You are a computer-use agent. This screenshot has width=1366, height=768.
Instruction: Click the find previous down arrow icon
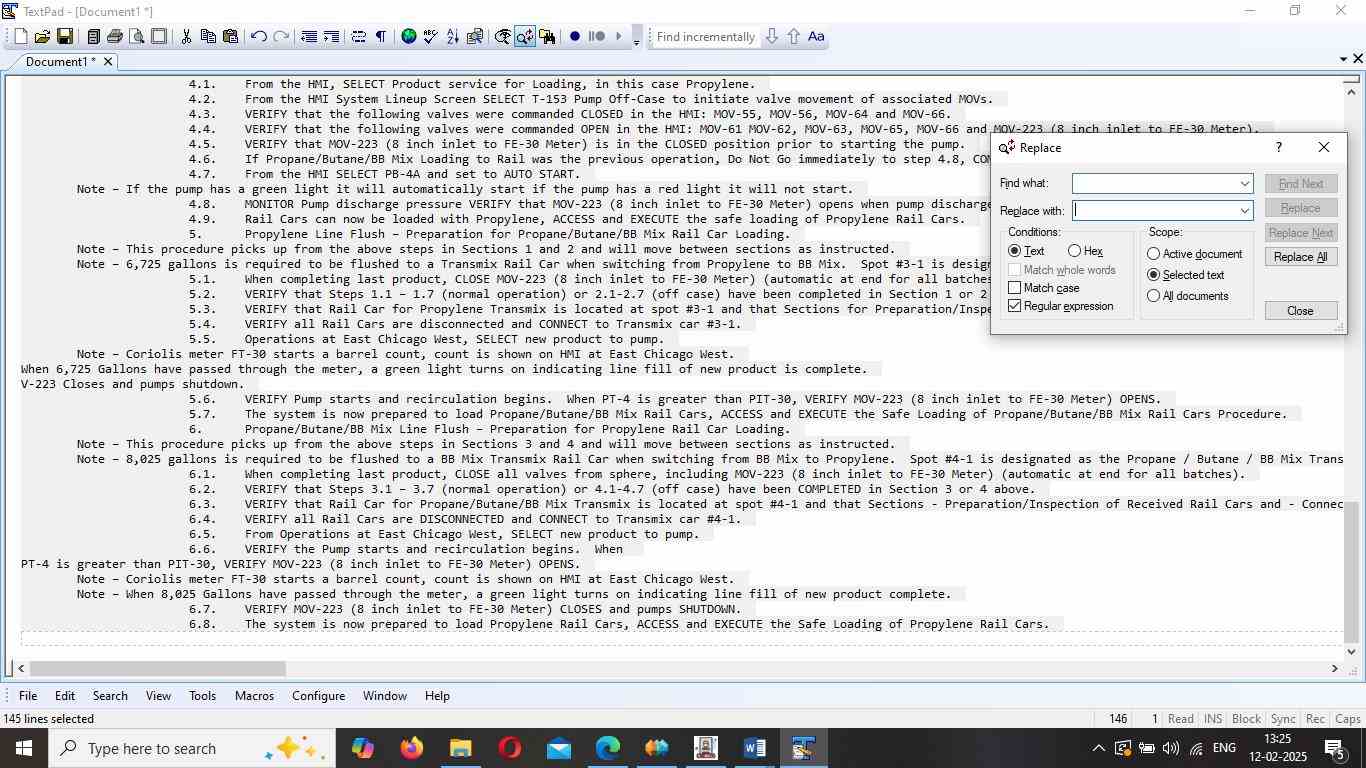[x=771, y=37]
